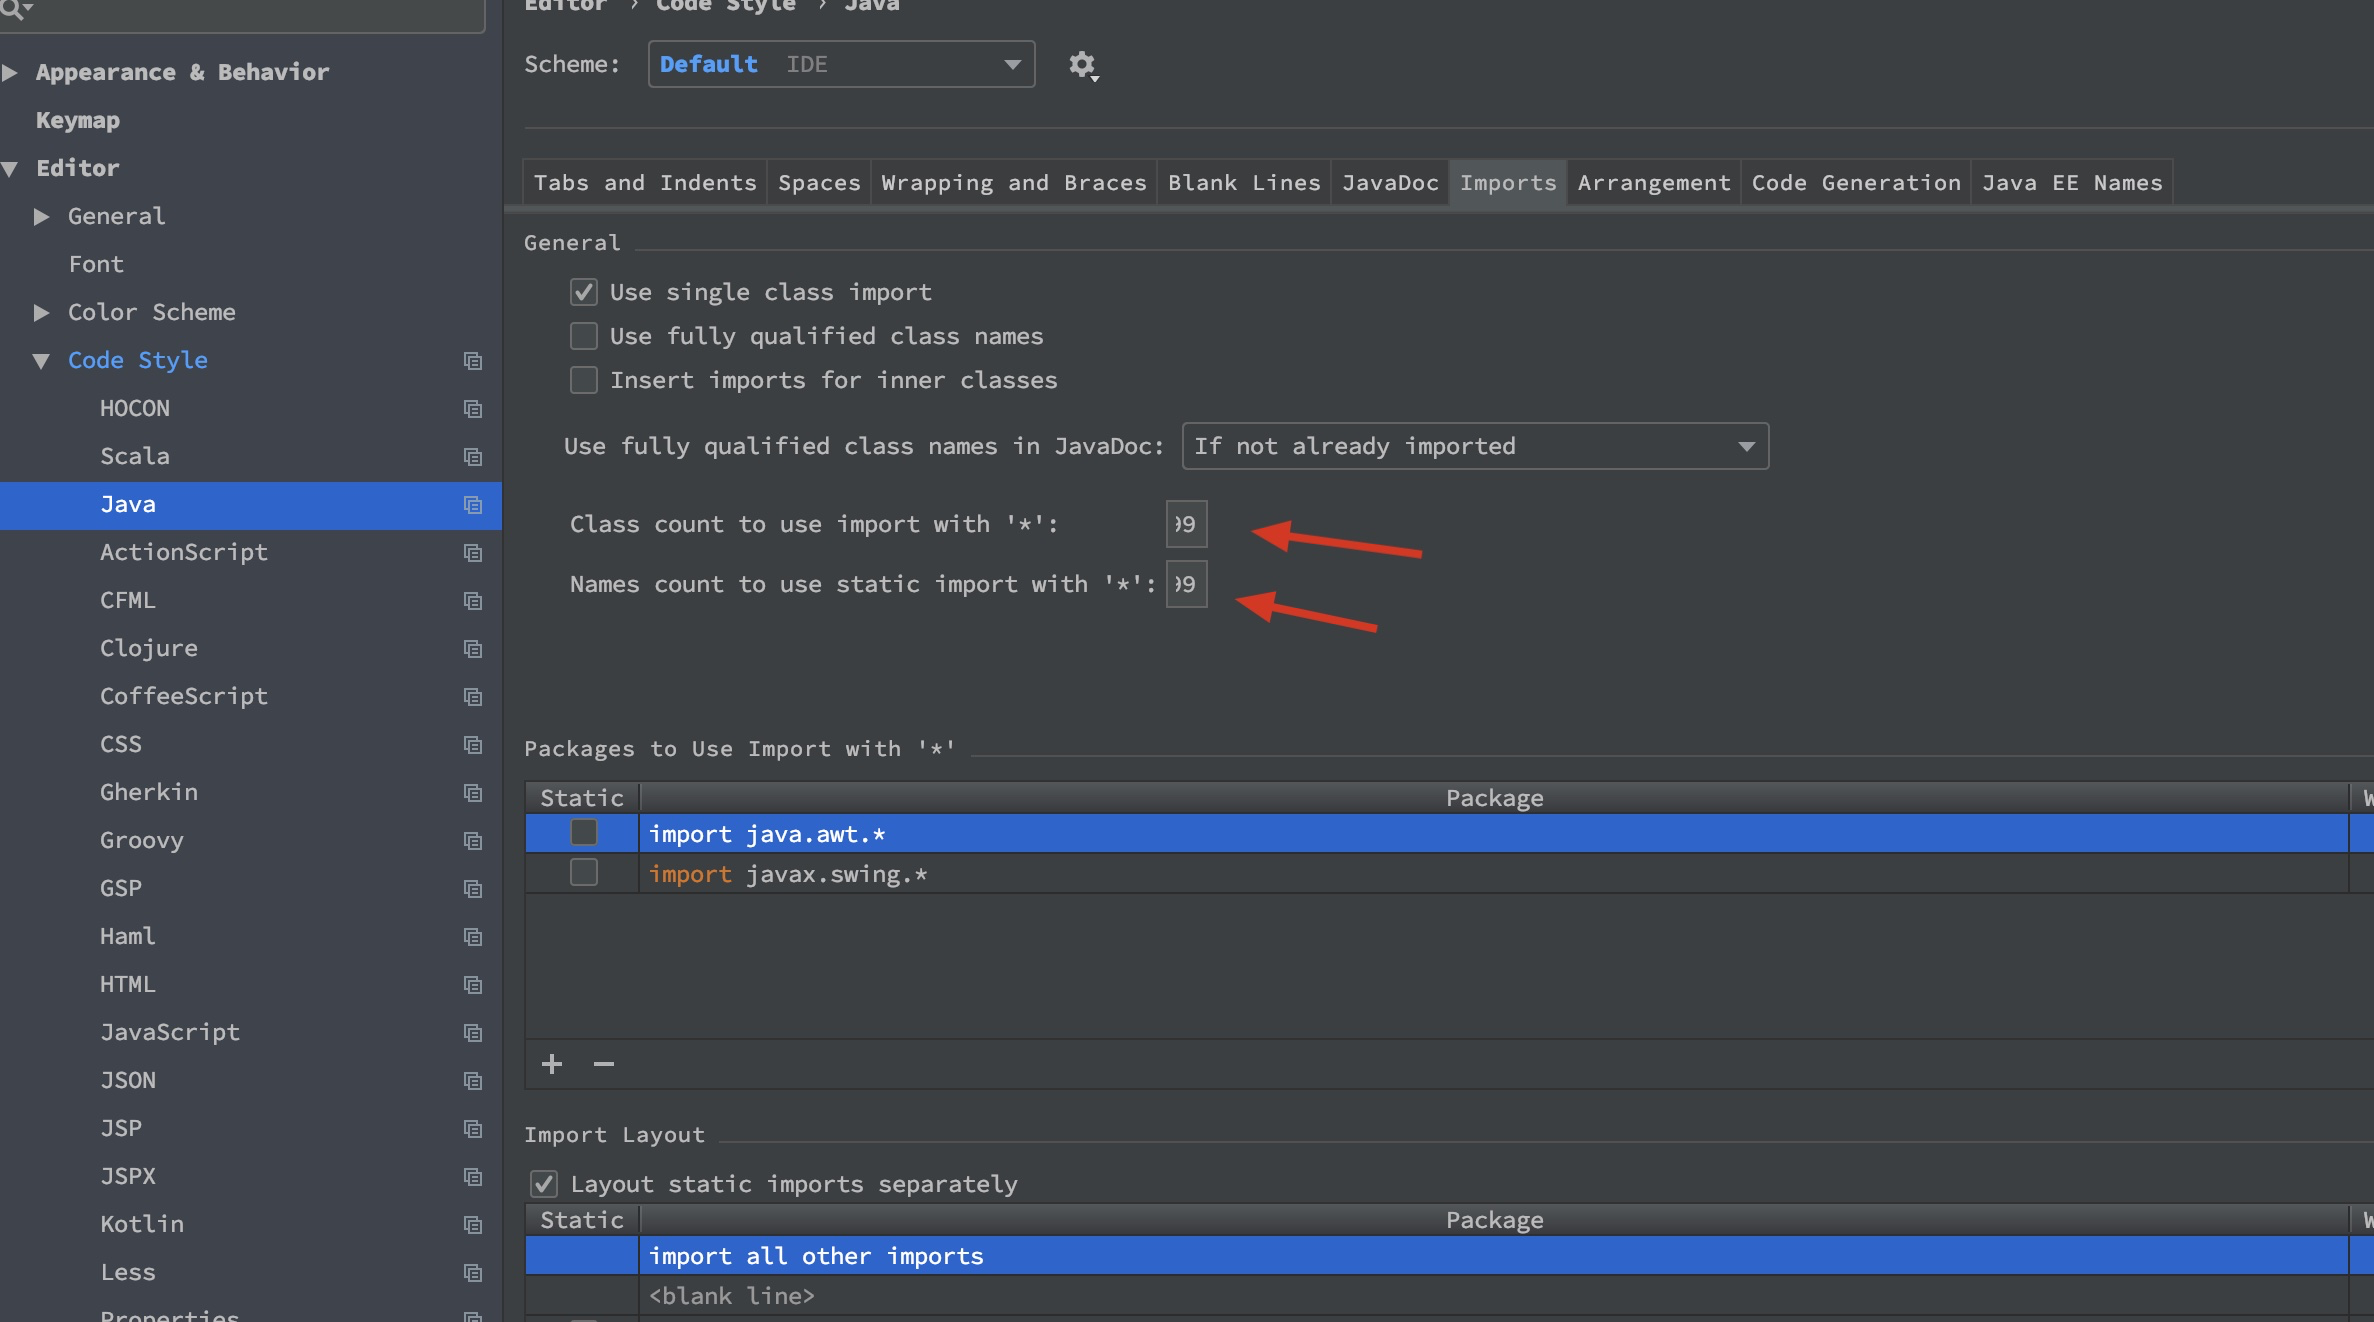Uncheck Use single class import
2374x1322 pixels.
pos(584,292)
